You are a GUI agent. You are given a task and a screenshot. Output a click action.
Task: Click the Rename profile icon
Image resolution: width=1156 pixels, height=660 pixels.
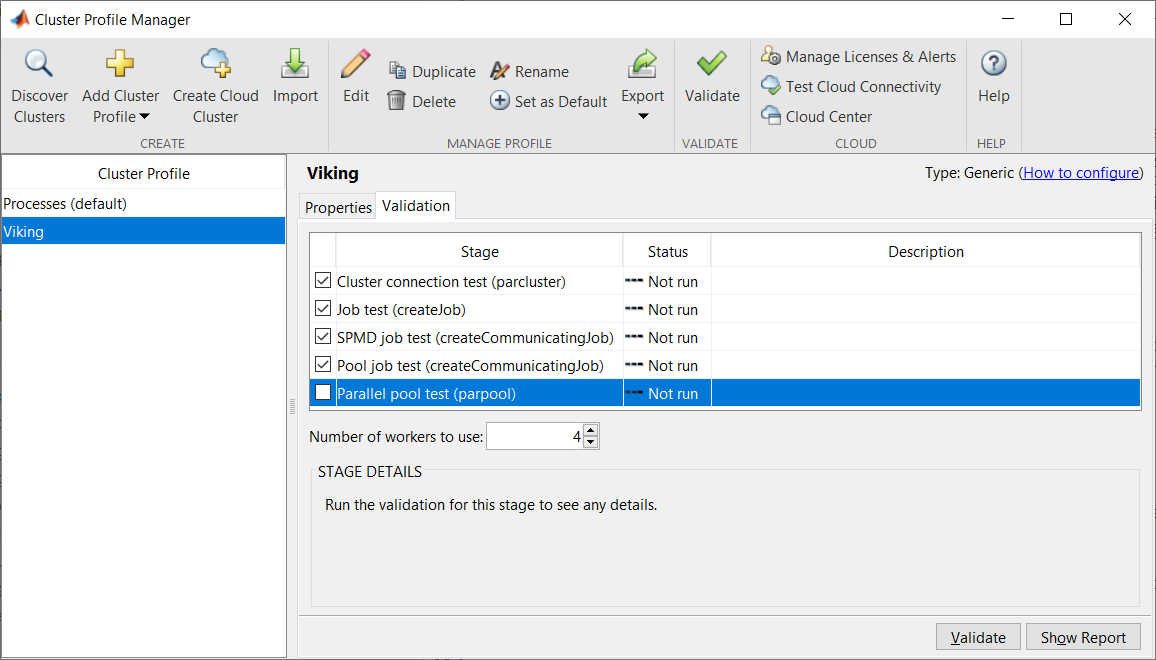(x=500, y=71)
